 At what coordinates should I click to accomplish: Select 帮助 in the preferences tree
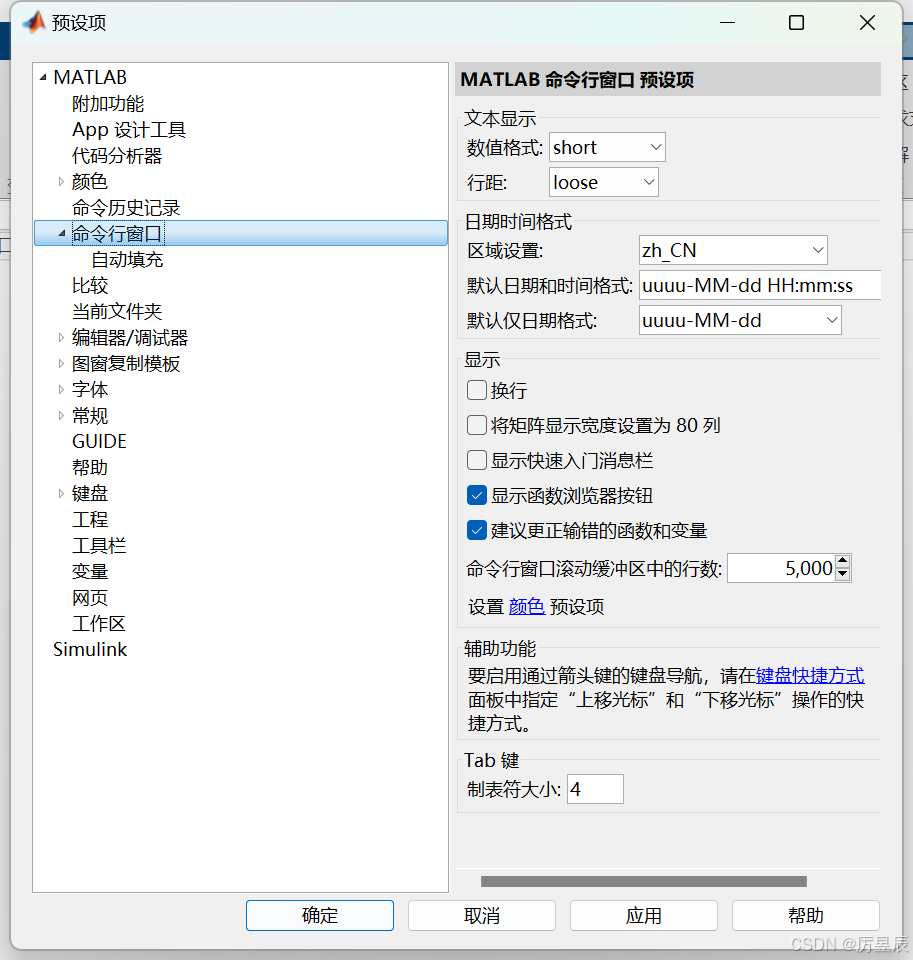[x=90, y=468]
